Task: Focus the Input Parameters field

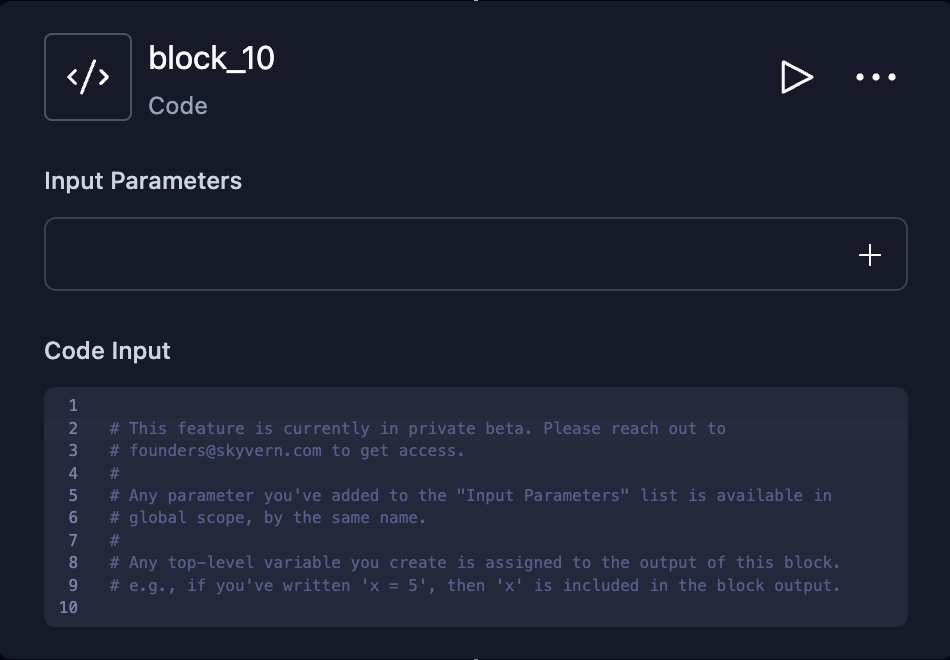Action: point(440,255)
